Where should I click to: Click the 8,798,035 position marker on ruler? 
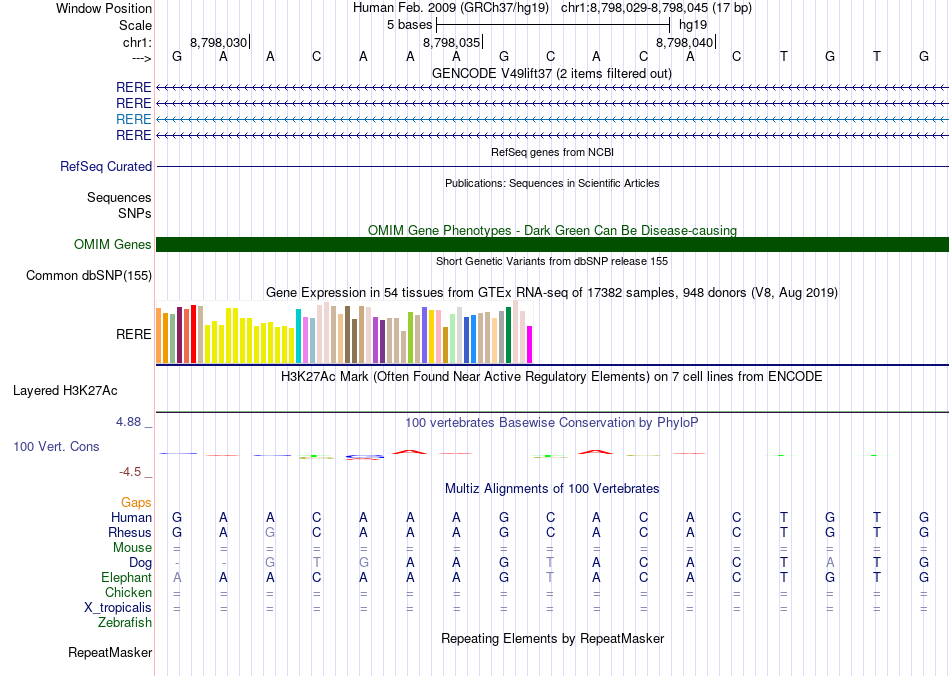click(x=452, y=43)
